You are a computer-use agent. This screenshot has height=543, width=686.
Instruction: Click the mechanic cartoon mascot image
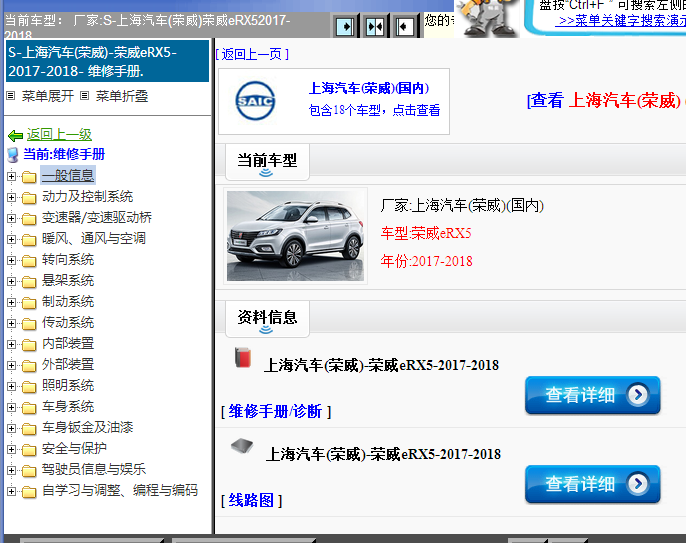(486, 18)
